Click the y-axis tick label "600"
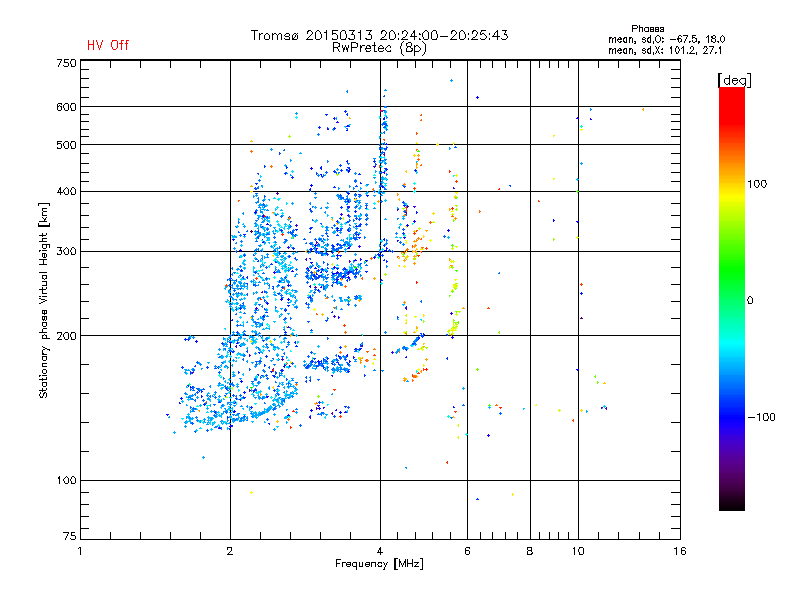800x600 pixels. coord(66,107)
